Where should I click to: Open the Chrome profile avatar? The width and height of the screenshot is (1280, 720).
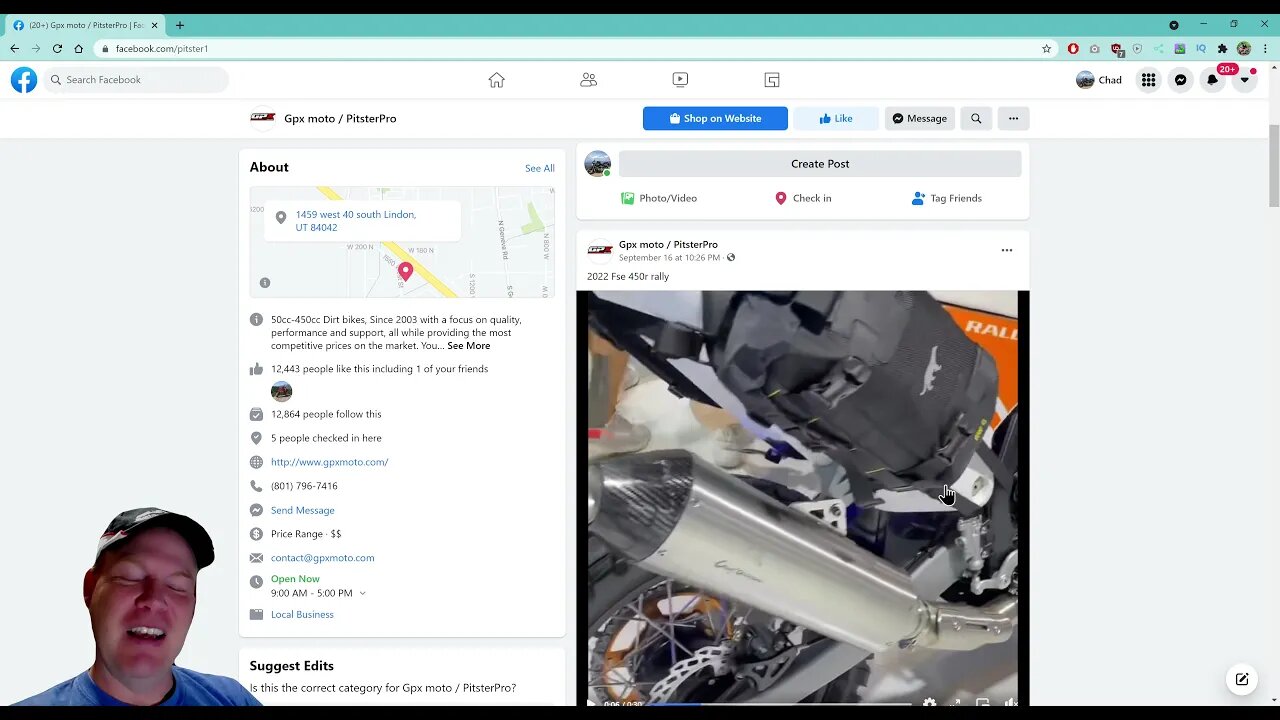pyautogui.click(x=1244, y=48)
